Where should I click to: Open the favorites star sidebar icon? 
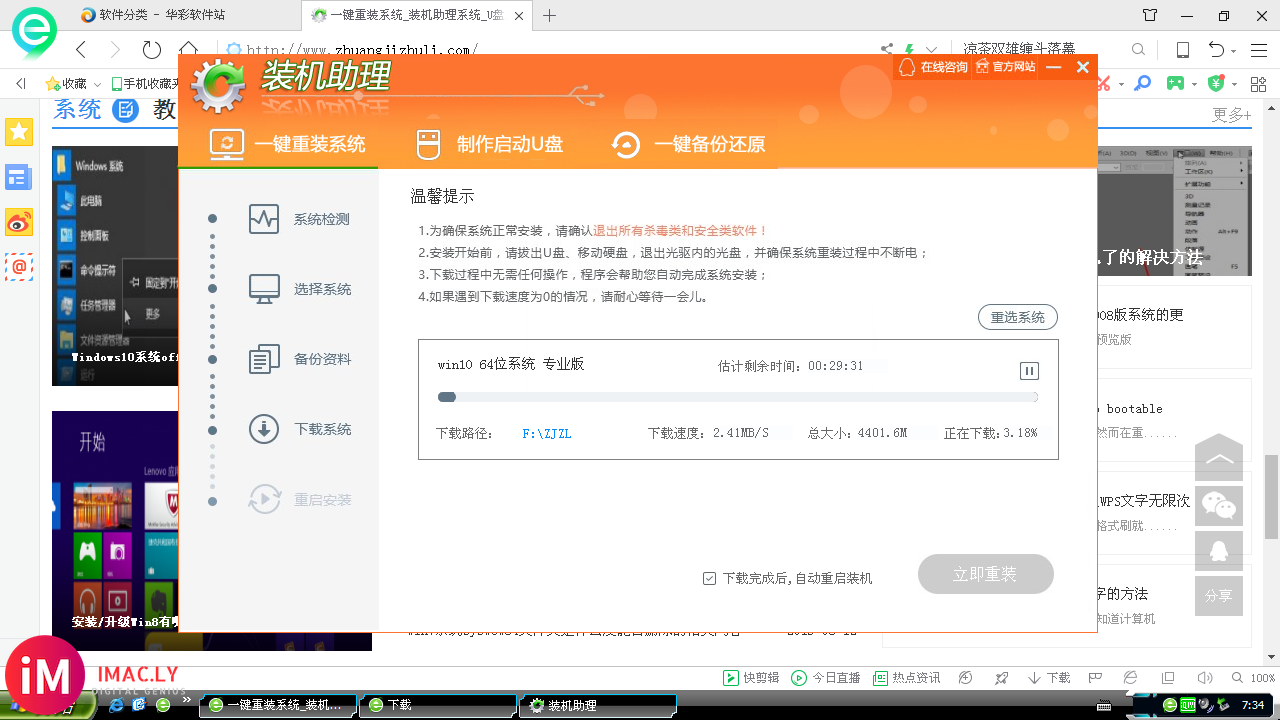(x=19, y=131)
